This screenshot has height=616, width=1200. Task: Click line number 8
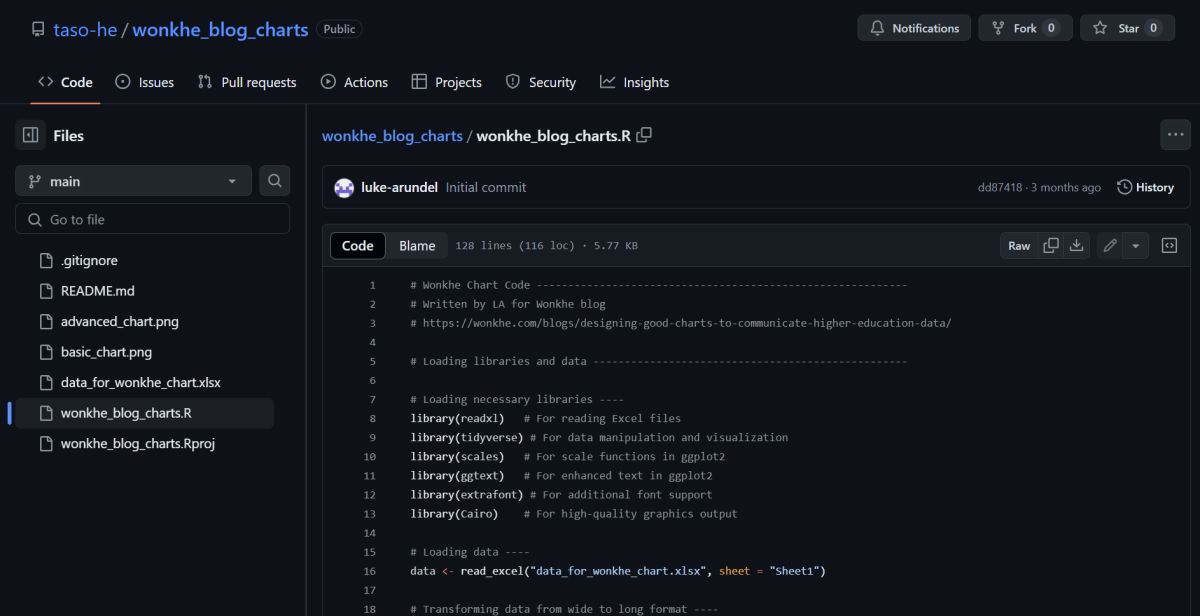coord(372,418)
